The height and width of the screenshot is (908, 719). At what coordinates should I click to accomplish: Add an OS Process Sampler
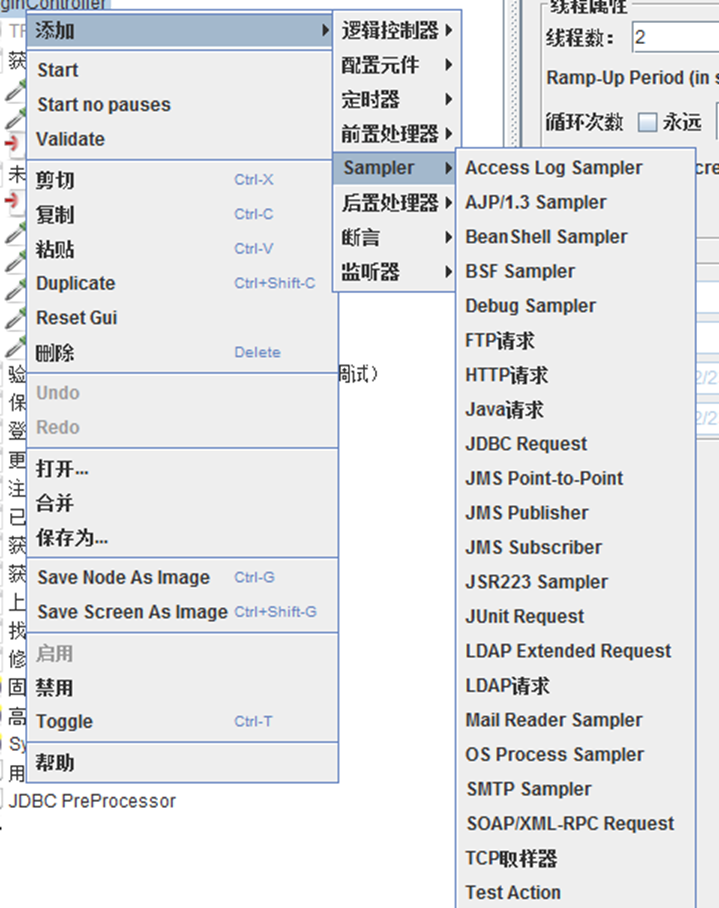tap(576, 754)
